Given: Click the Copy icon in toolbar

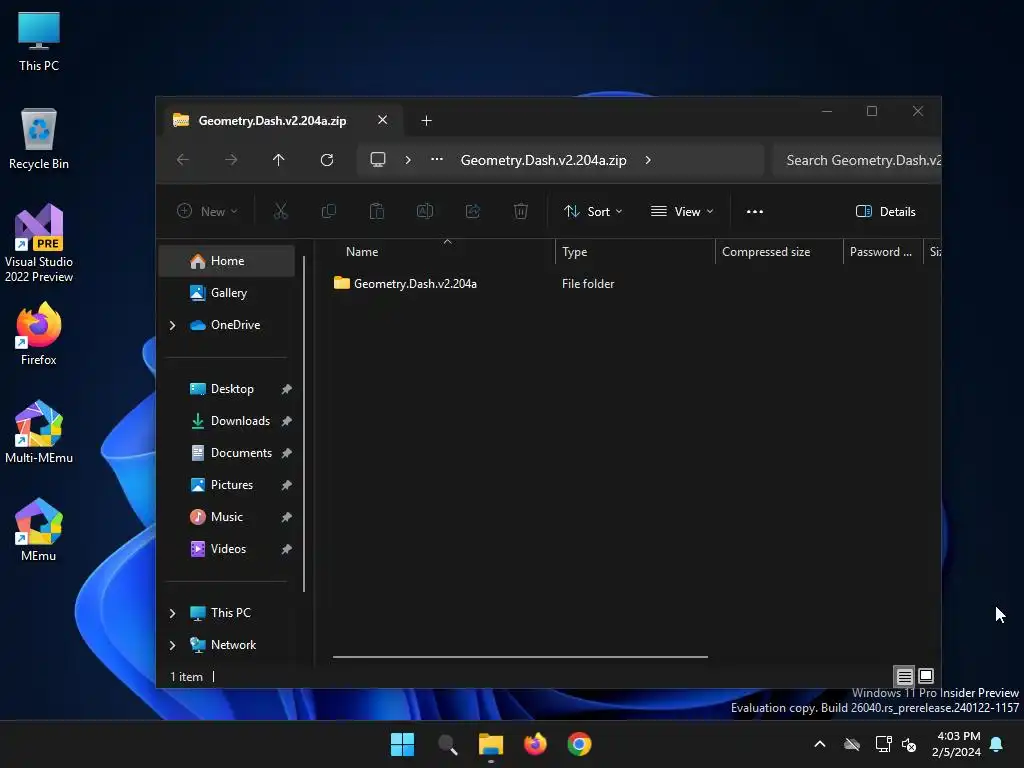Looking at the screenshot, I should tap(328, 211).
